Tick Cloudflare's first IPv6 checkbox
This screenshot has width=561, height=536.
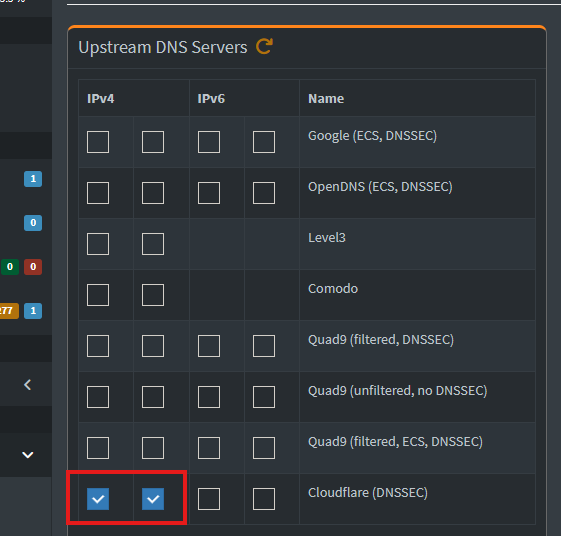click(209, 499)
